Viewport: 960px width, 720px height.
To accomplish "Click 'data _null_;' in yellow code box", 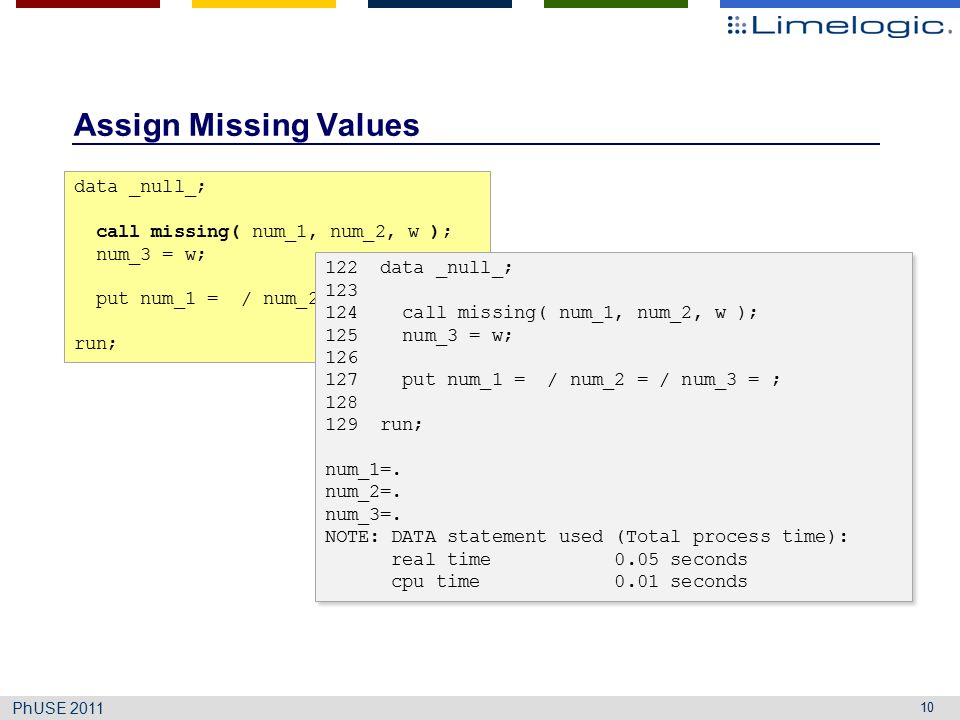I will (x=140, y=187).
